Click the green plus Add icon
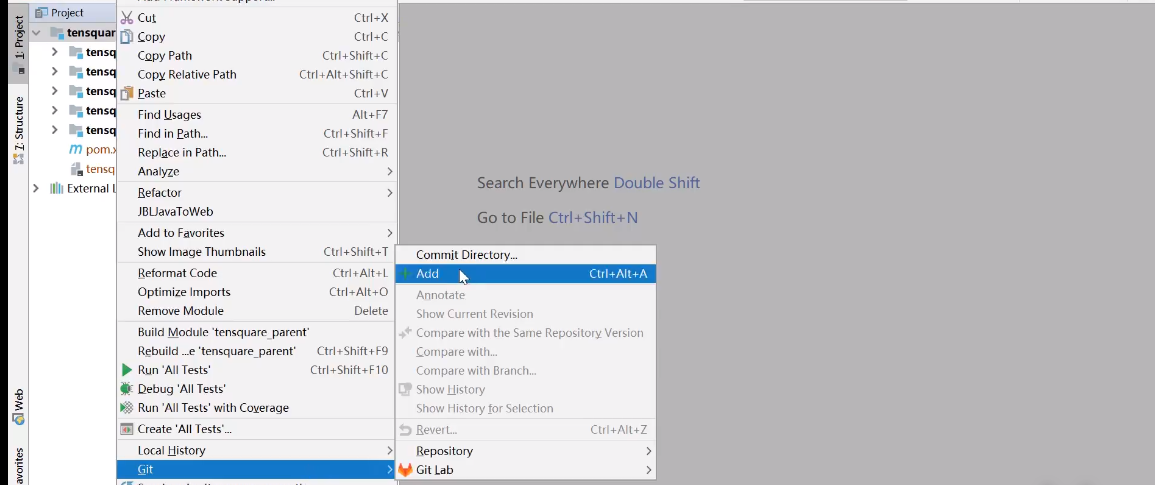 click(405, 273)
